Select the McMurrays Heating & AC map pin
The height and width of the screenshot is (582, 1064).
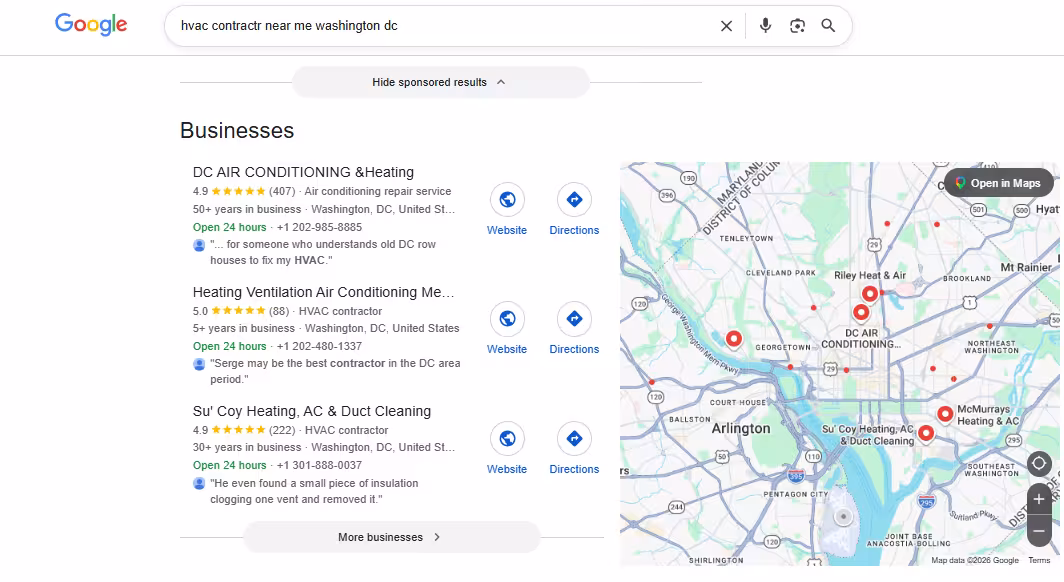945,413
